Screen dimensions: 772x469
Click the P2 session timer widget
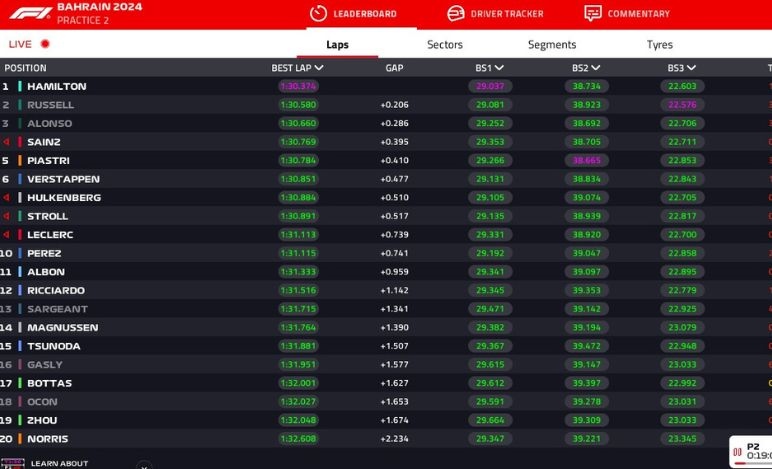(x=752, y=451)
